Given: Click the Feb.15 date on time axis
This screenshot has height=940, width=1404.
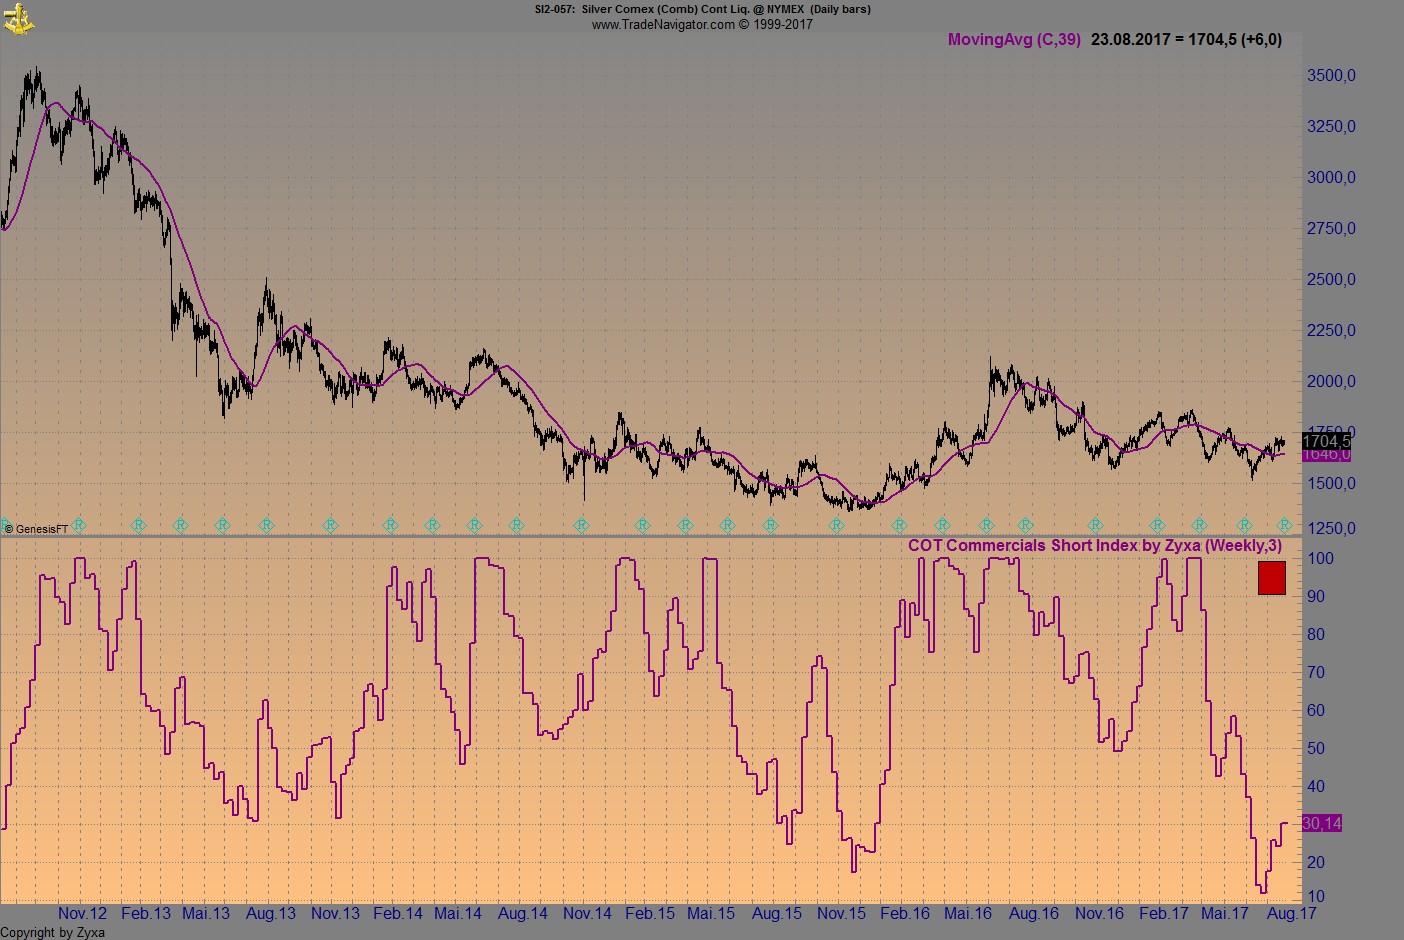Looking at the screenshot, I should (650, 913).
